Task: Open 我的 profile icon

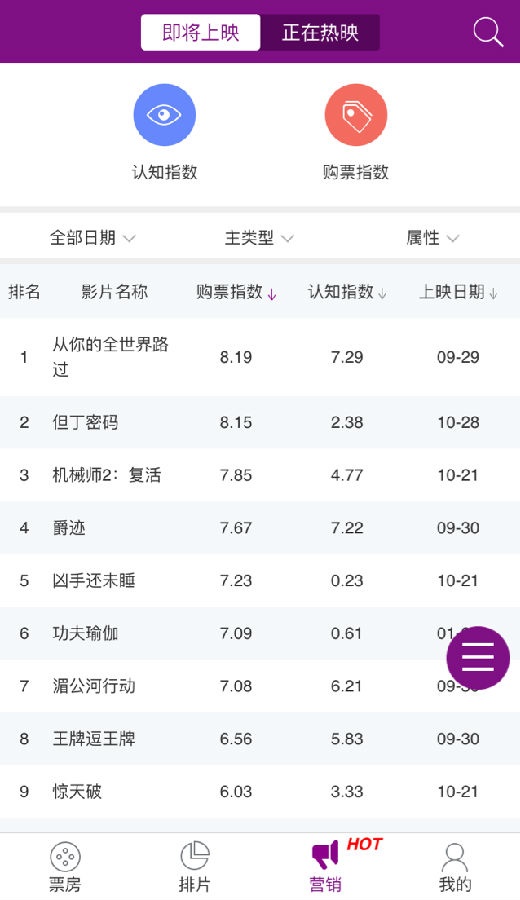Action: 455,858
